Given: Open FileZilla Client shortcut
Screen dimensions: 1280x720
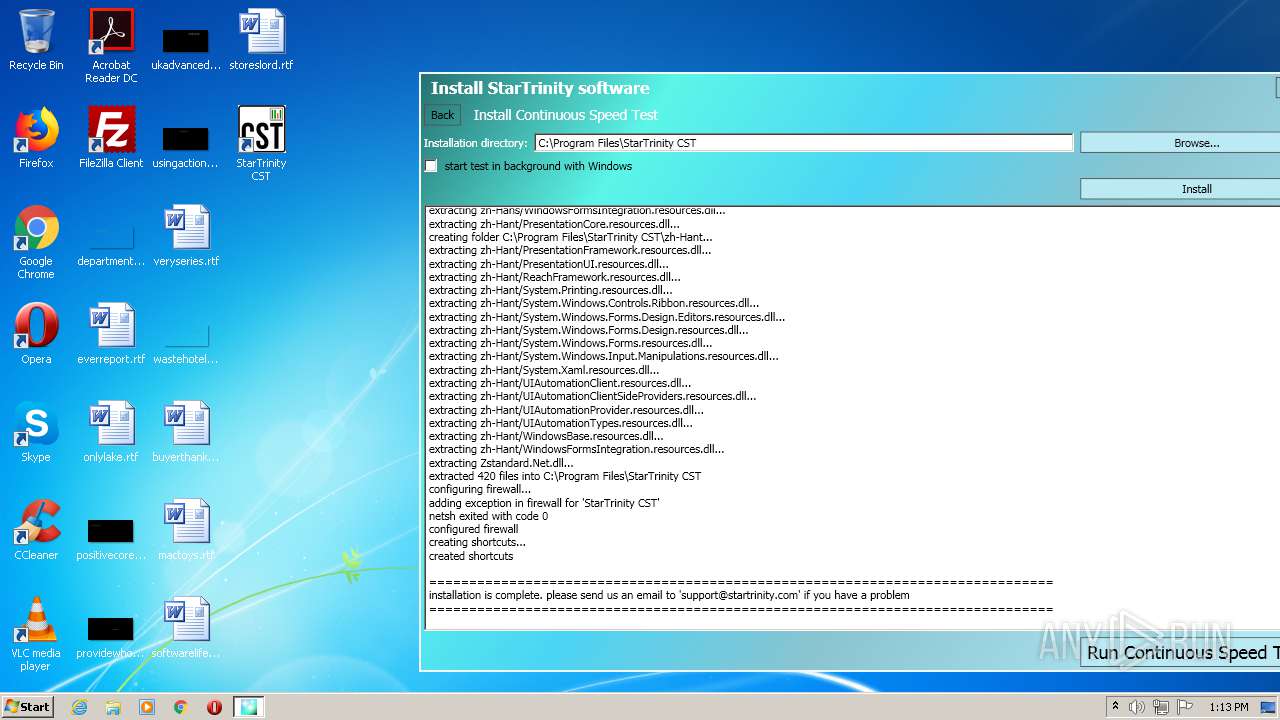Looking at the screenshot, I should [111, 138].
